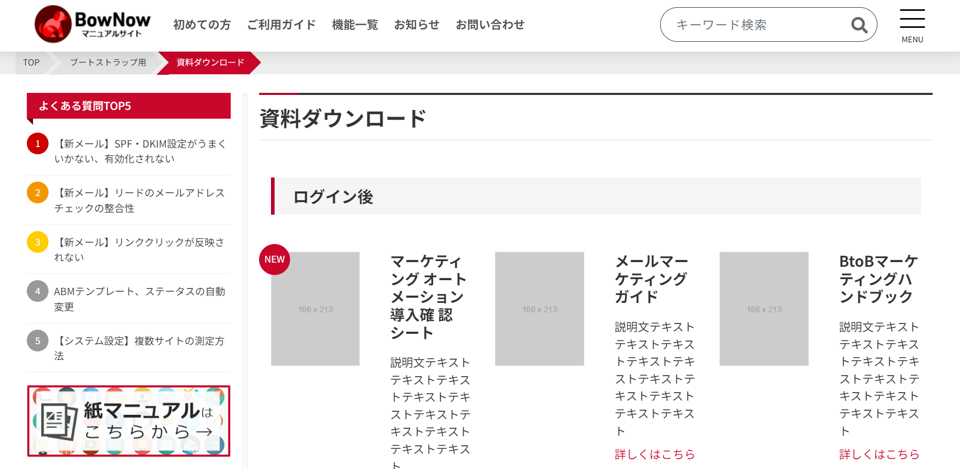Click thumbnail beside BtoBマーケティングハンドブック

[x=763, y=309]
